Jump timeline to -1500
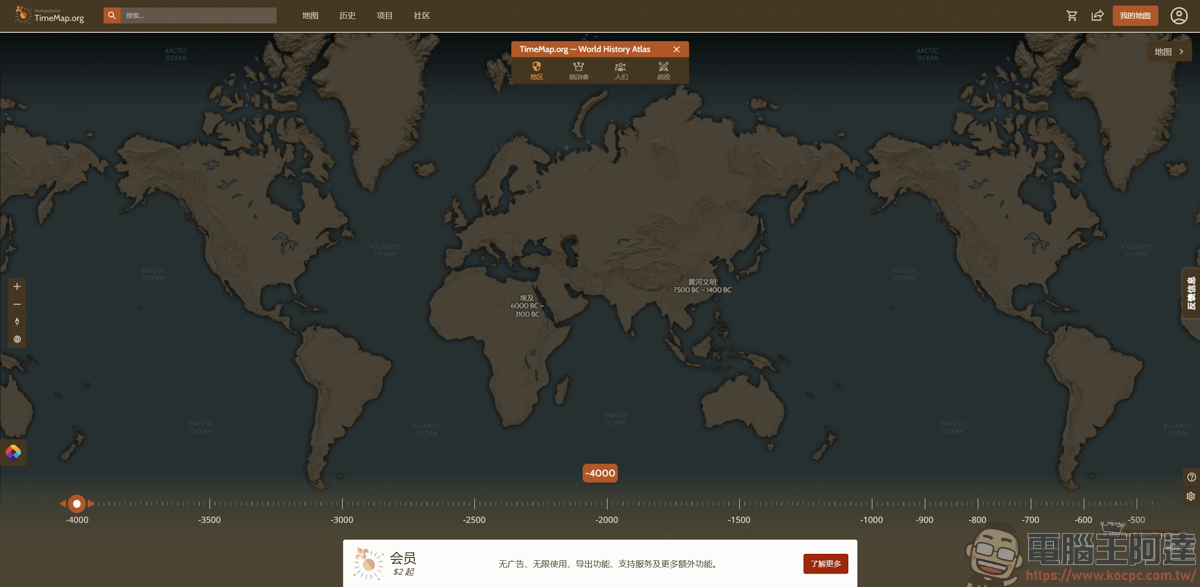 (739, 520)
